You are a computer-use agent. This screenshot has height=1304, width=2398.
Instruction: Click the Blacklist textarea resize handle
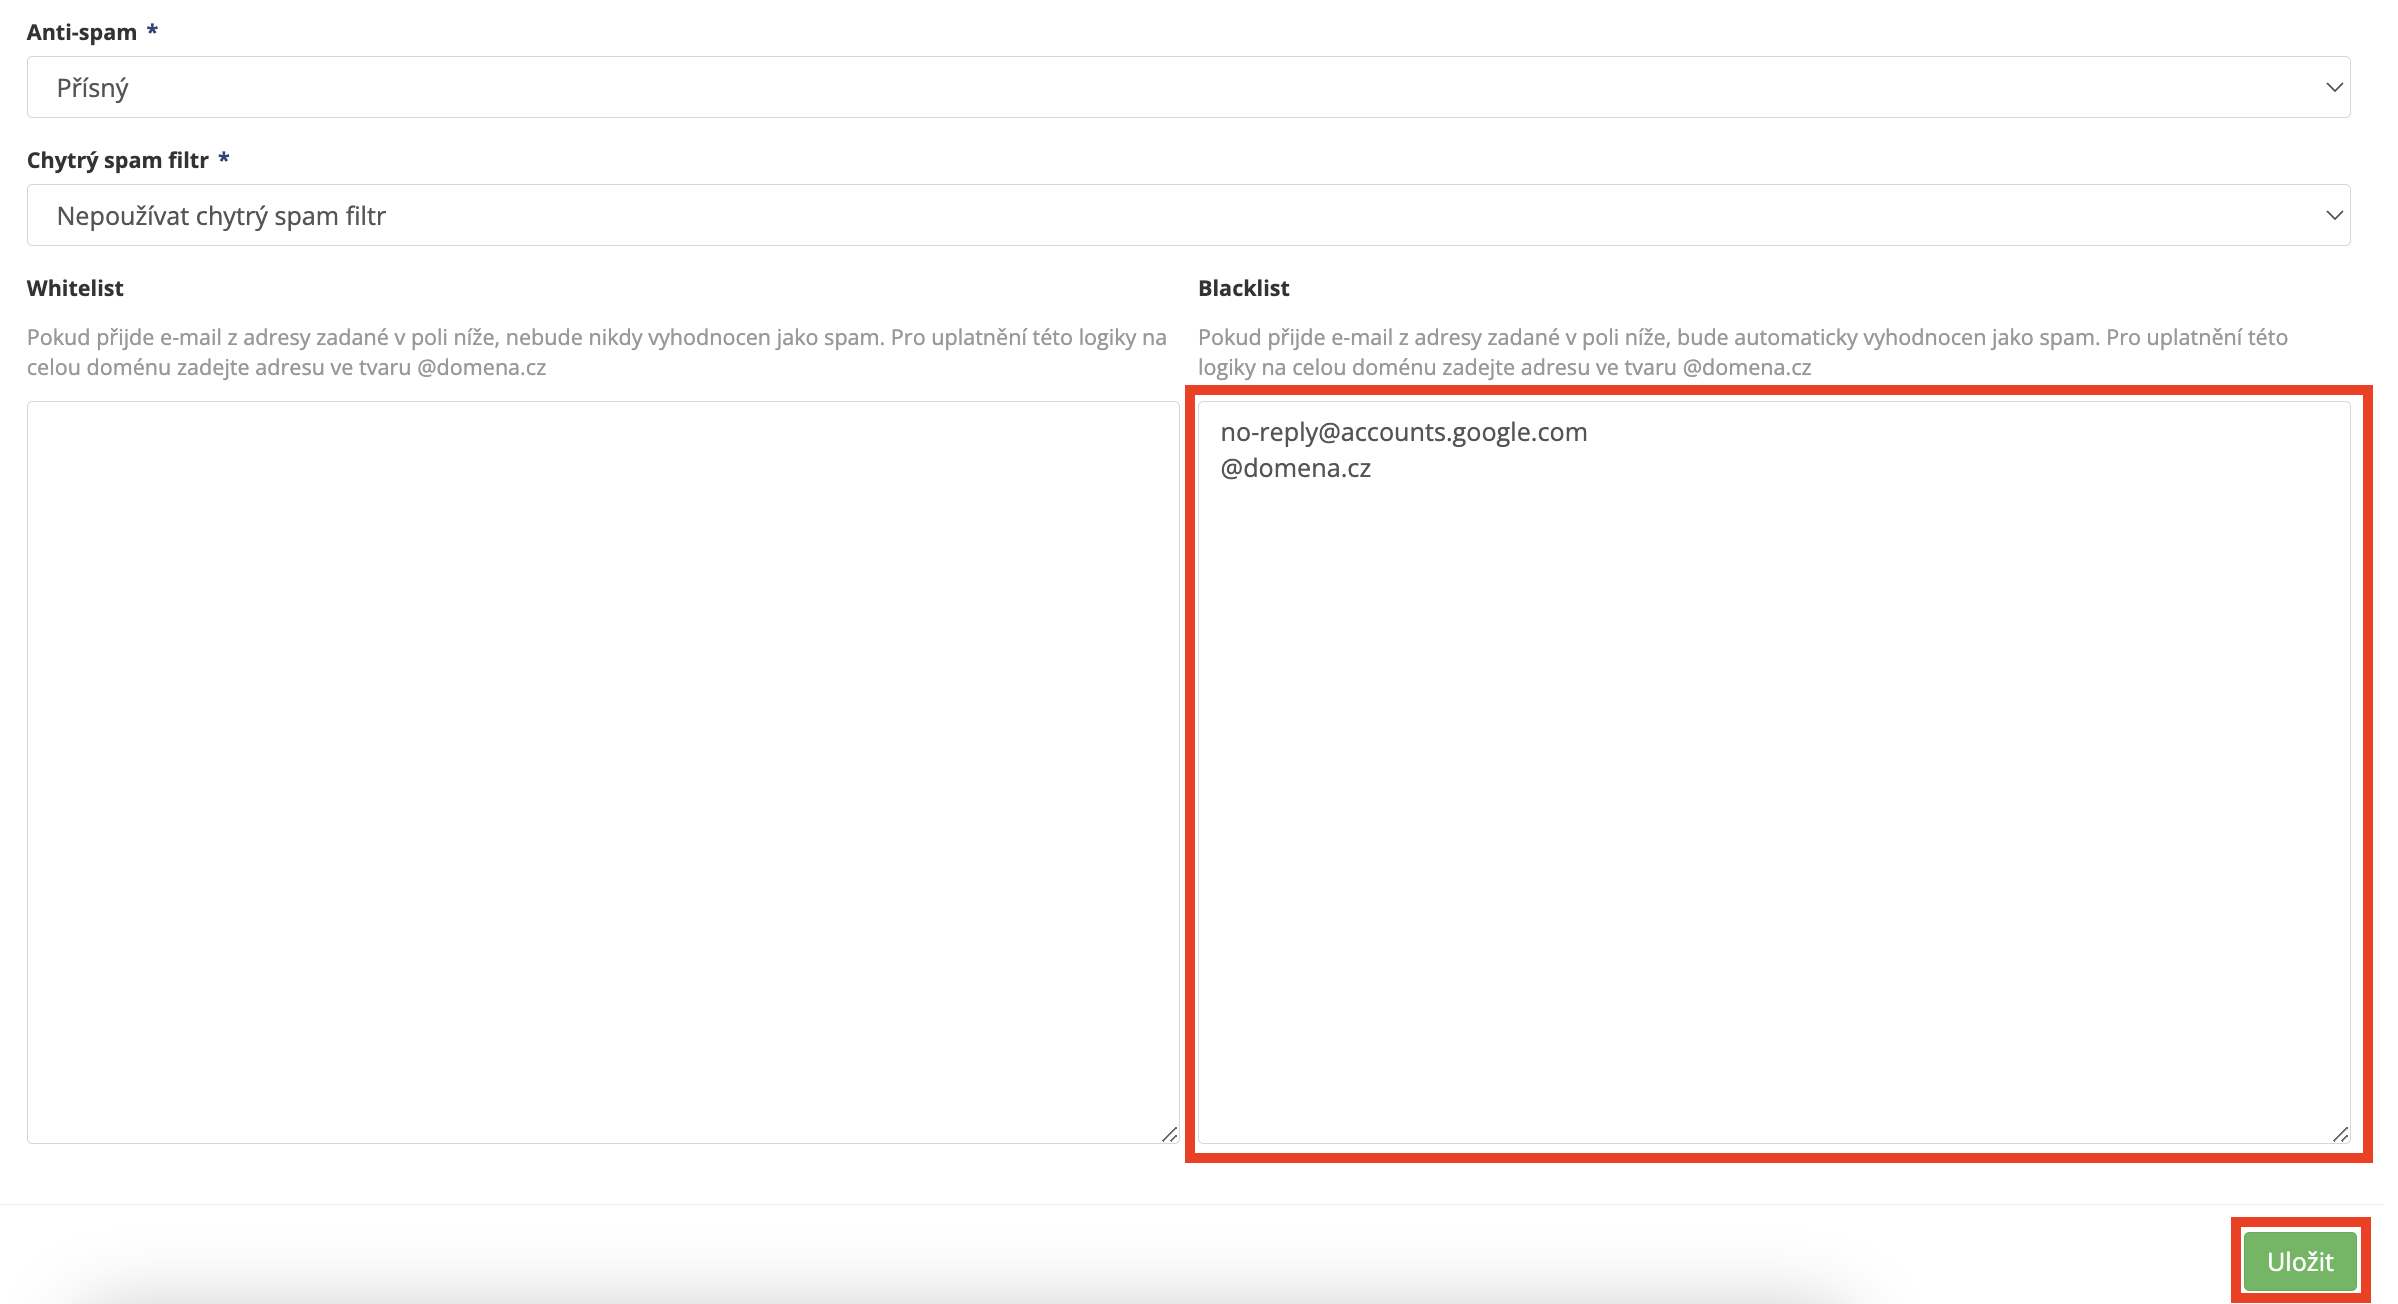[2340, 1134]
